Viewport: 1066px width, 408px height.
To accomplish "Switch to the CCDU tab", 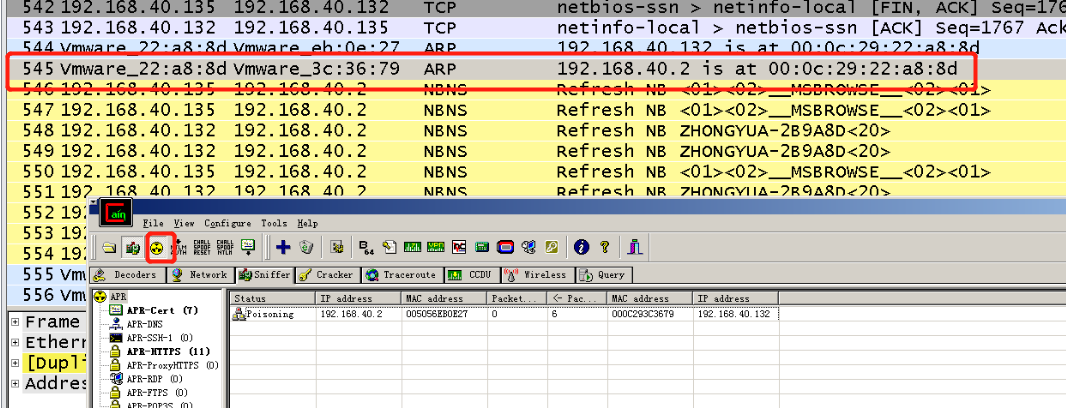I will (471, 275).
